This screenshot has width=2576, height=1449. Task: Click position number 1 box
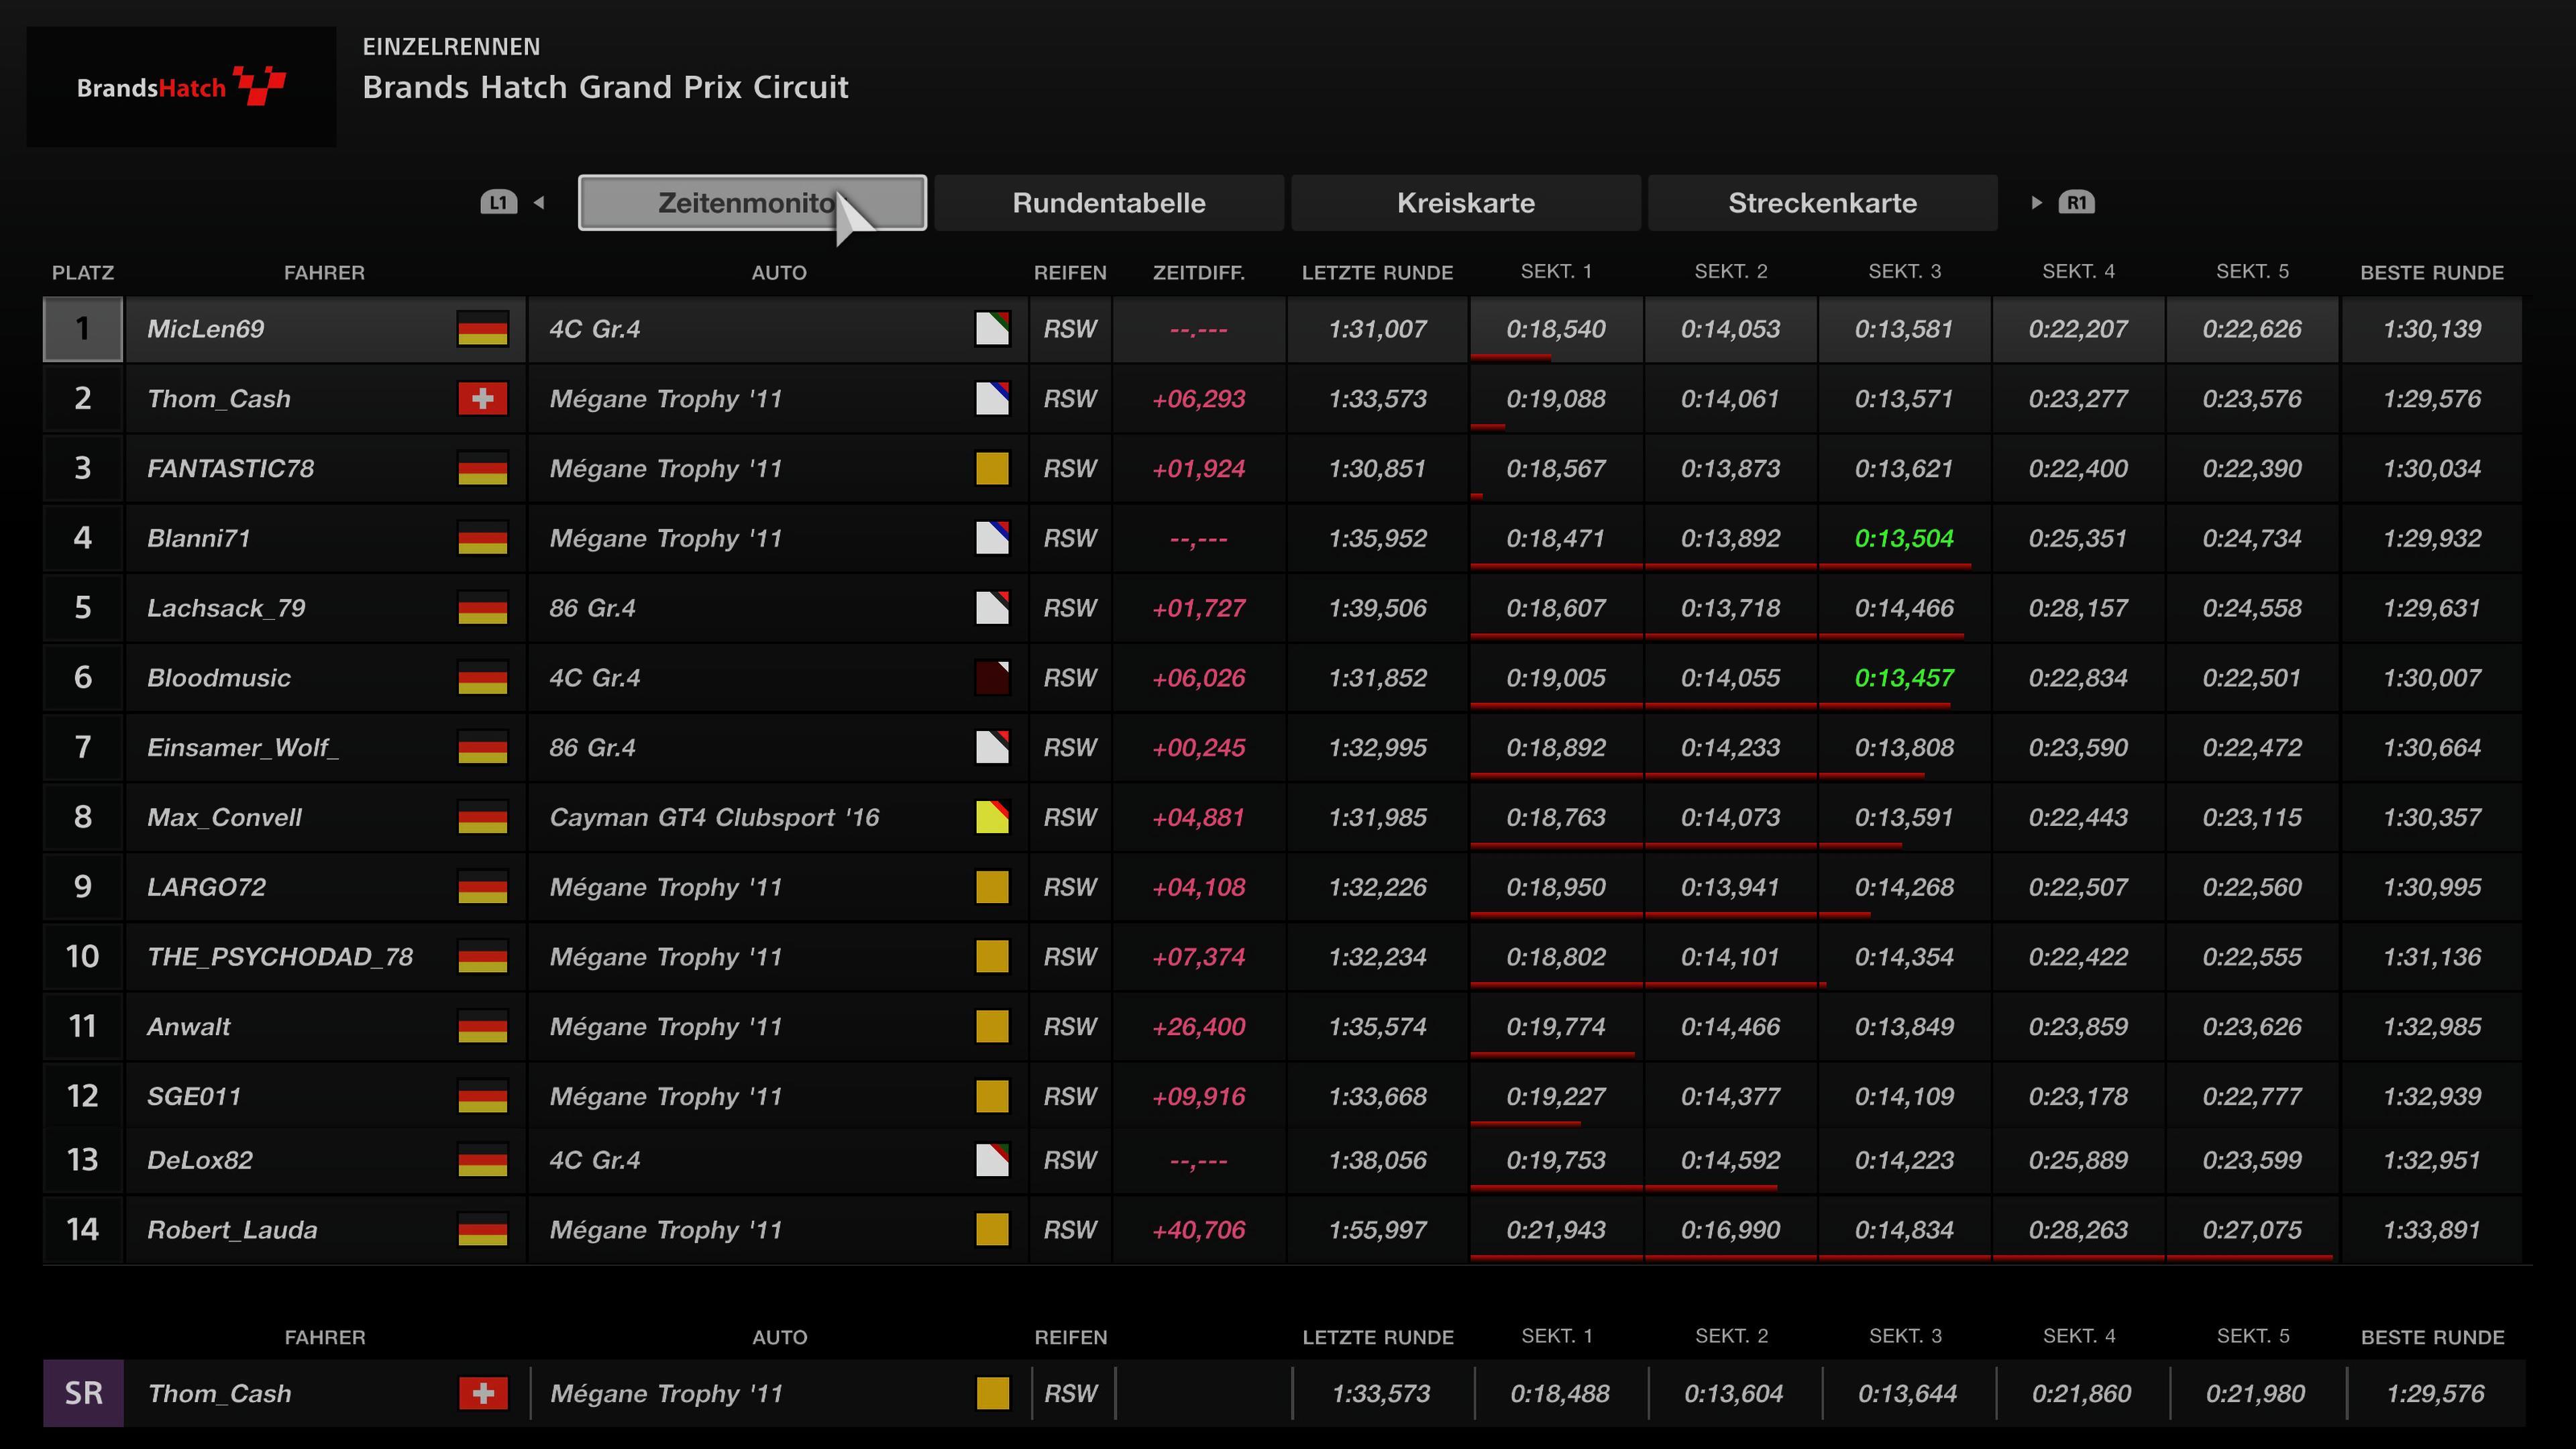click(83, 329)
